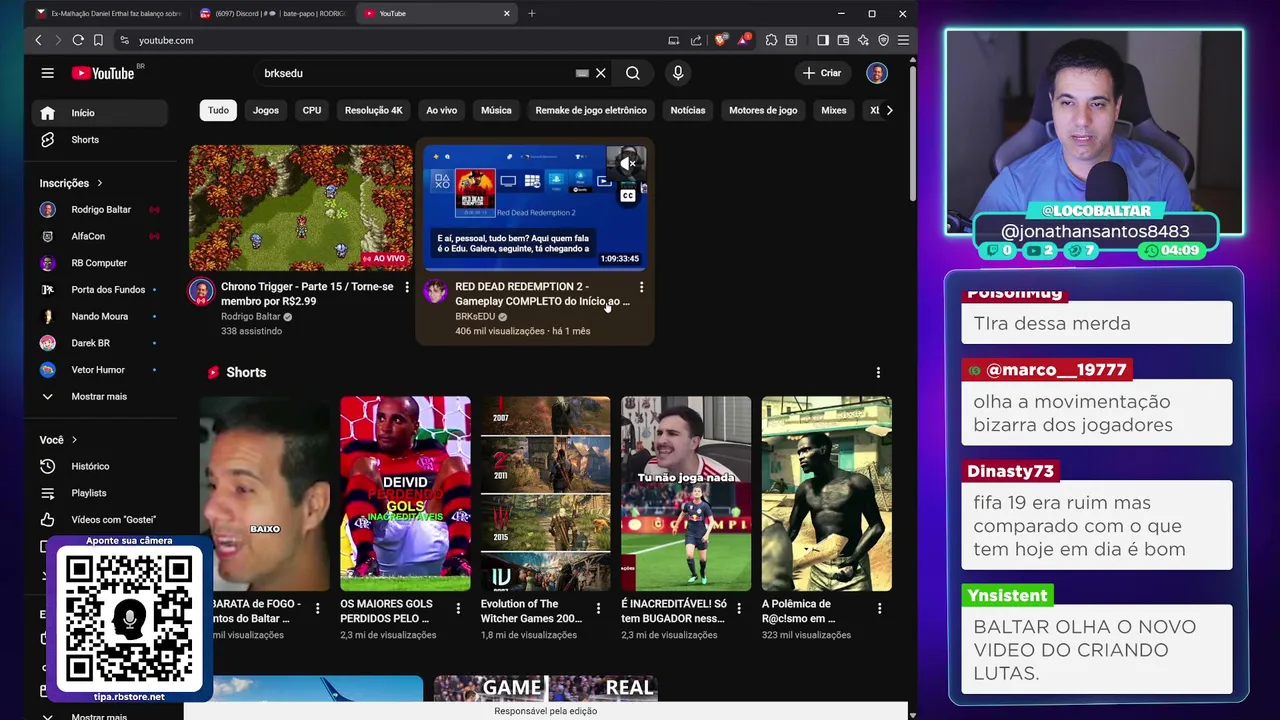This screenshot has width=1280, height=720.
Task: Click the Brave shield icon
Action: point(721,40)
